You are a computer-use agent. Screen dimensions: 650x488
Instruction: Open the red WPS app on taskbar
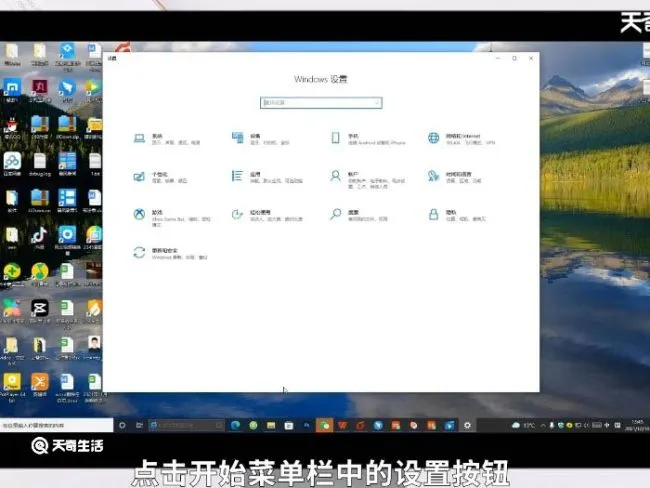click(x=342, y=425)
